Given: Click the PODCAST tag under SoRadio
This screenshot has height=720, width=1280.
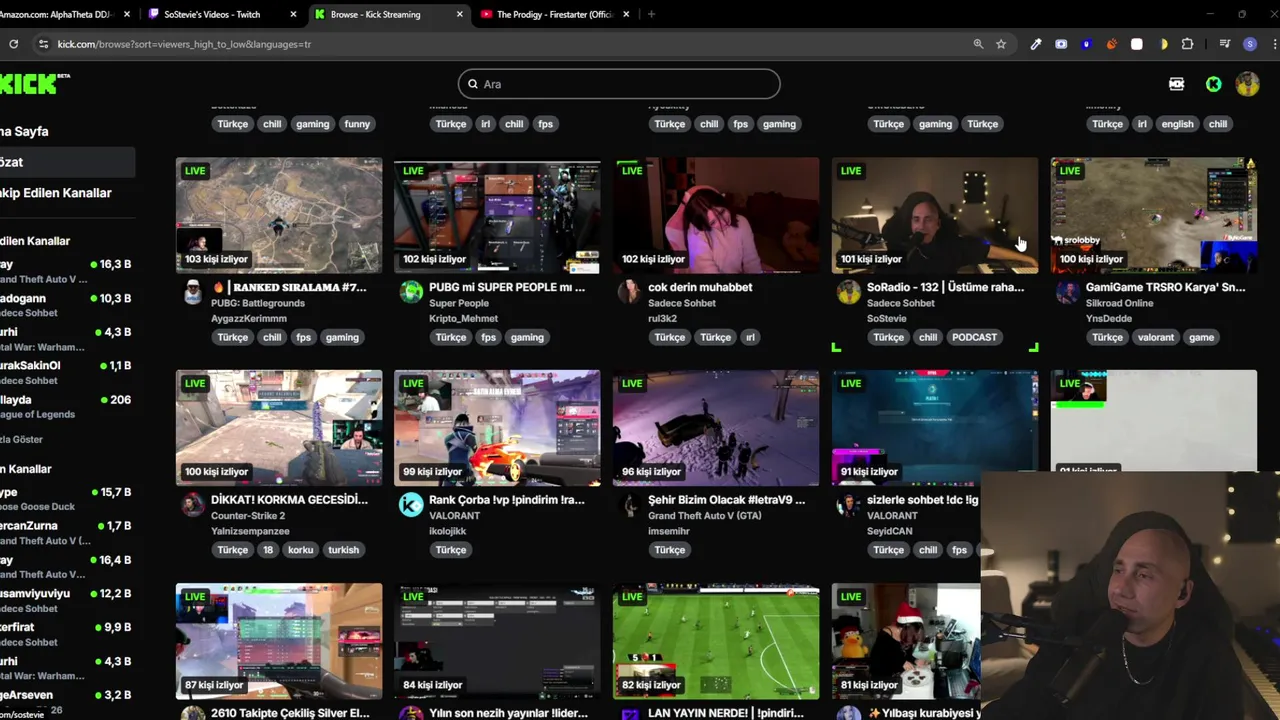Looking at the screenshot, I should (x=974, y=337).
